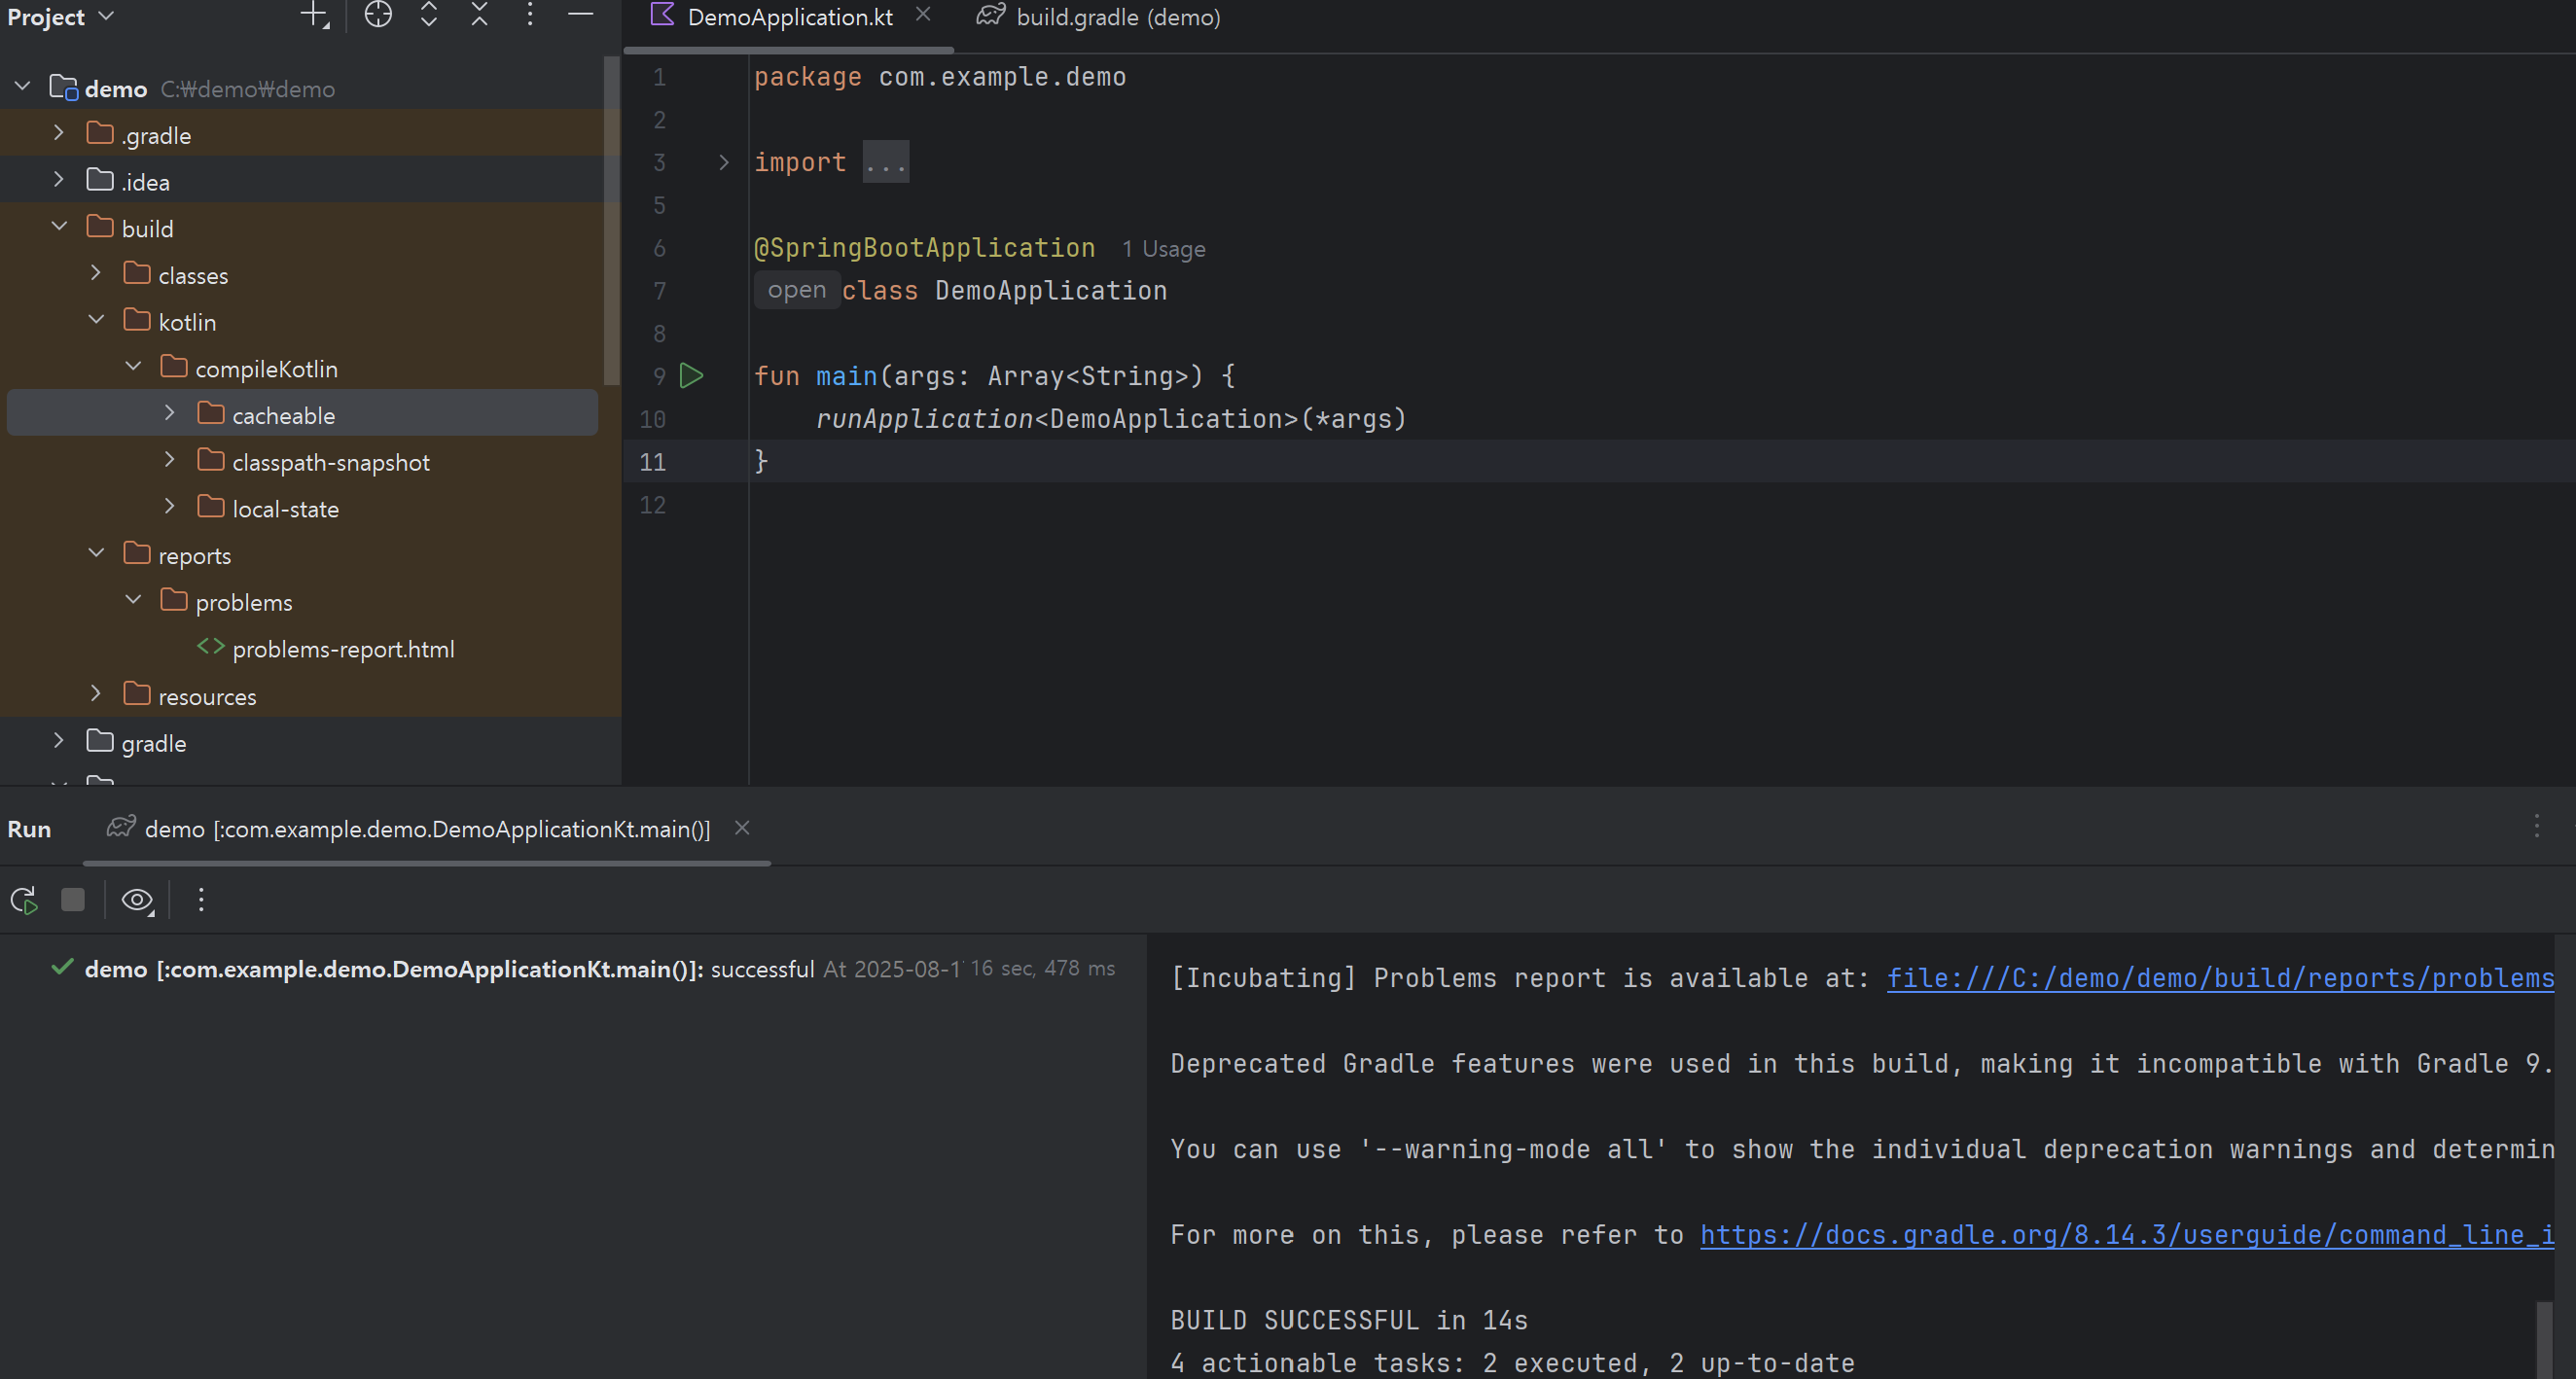
Task: Collapse all tree nodes icon
Action: pos(480,15)
